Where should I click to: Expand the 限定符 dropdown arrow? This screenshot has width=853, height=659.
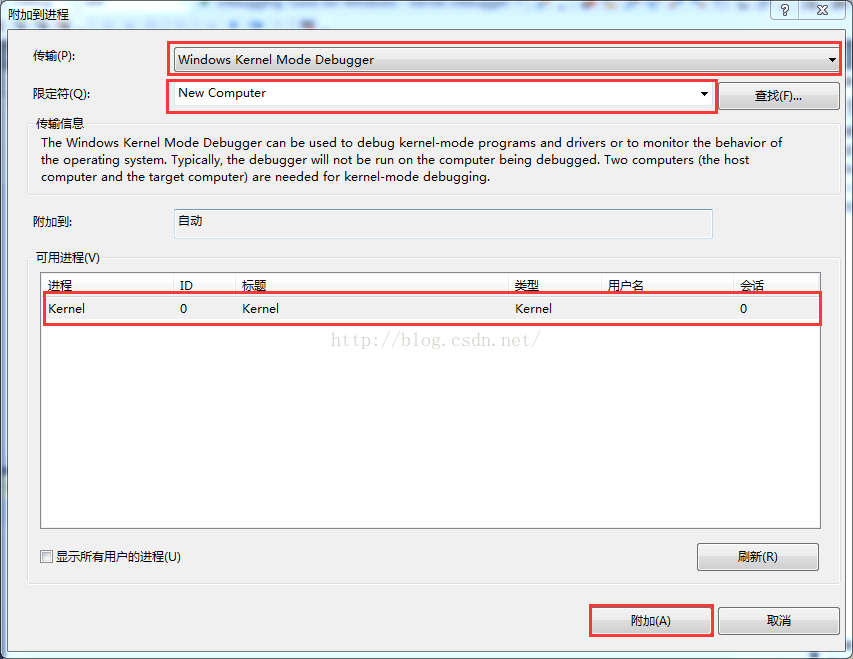click(x=704, y=94)
